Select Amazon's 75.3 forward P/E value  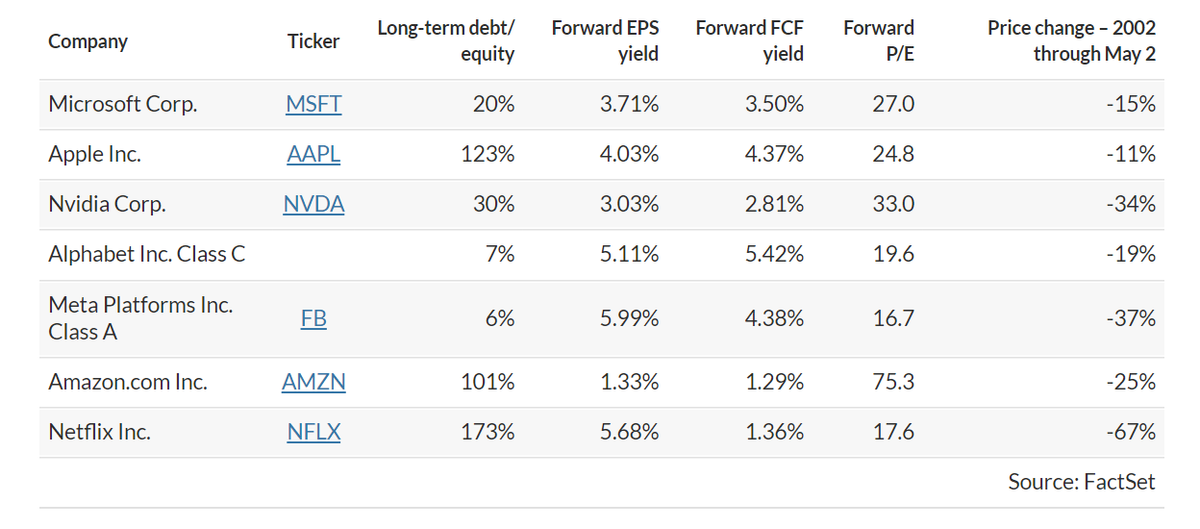[893, 382]
